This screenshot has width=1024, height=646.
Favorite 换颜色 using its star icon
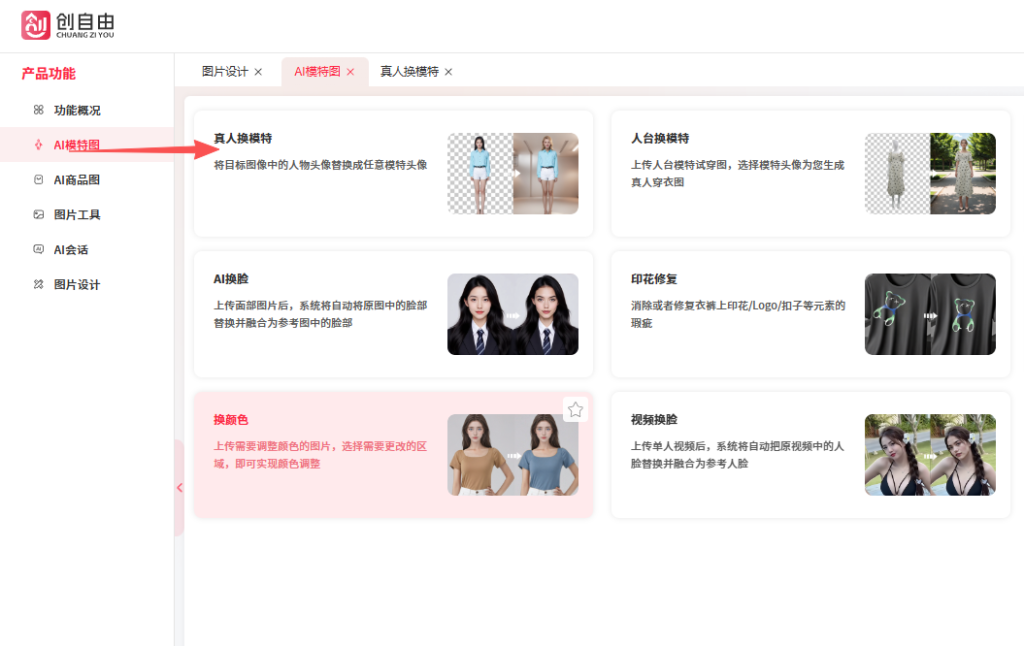pos(575,409)
